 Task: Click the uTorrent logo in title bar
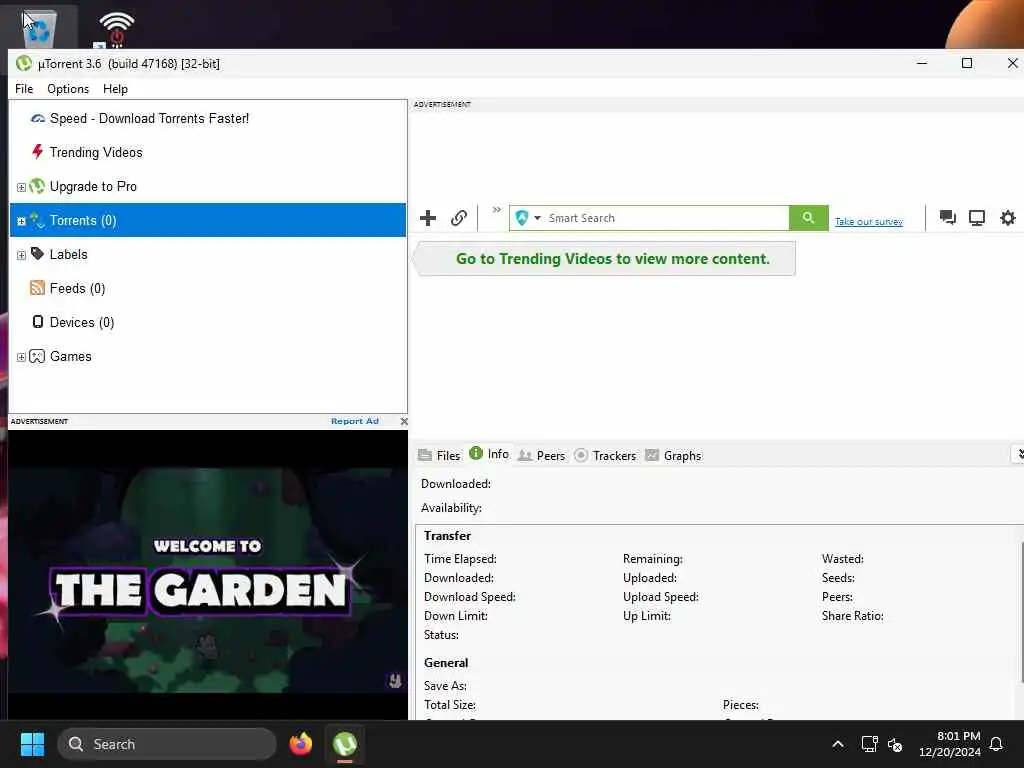click(x=24, y=63)
